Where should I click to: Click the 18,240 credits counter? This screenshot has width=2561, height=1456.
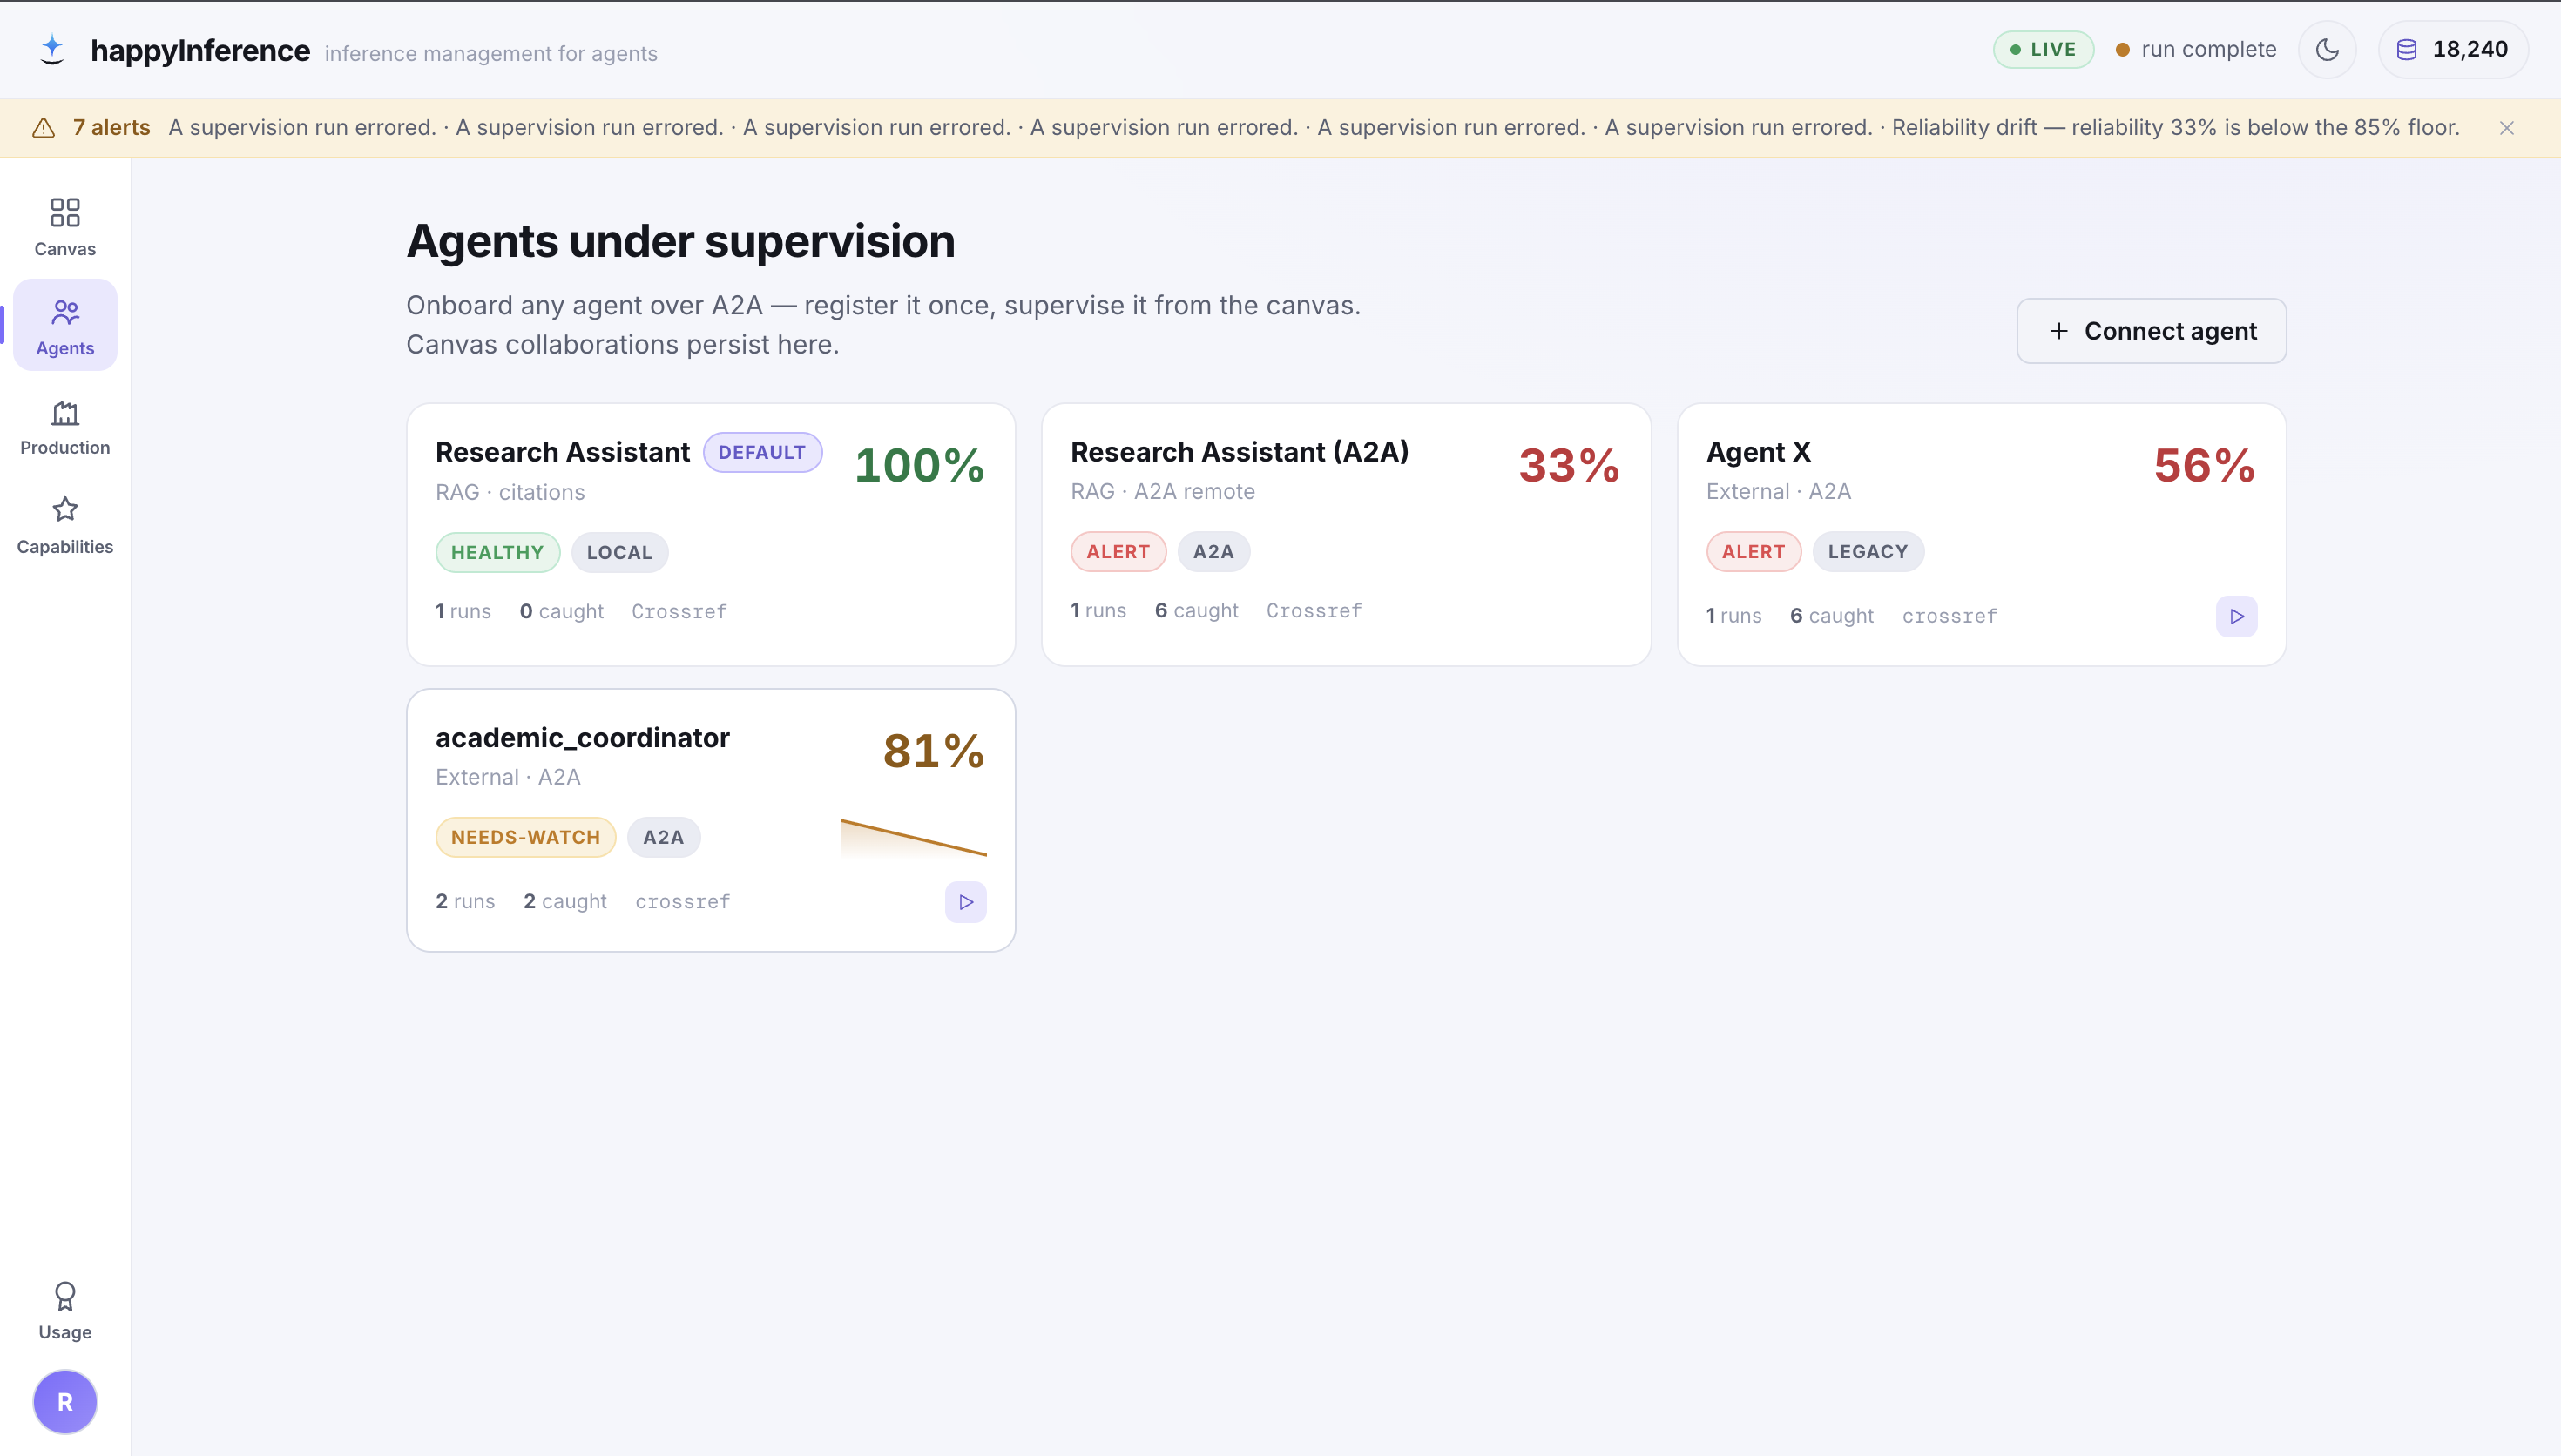[2453, 49]
